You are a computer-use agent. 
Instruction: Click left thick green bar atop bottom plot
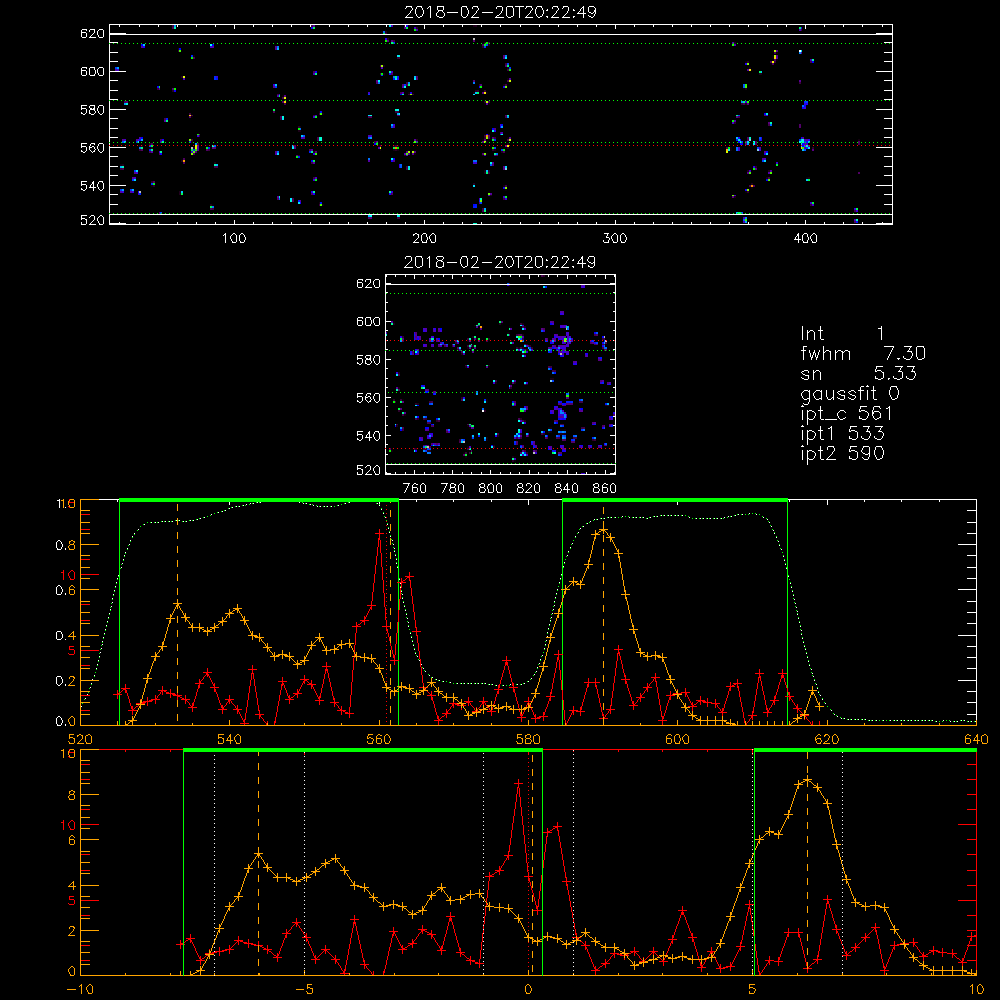pos(363,750)
